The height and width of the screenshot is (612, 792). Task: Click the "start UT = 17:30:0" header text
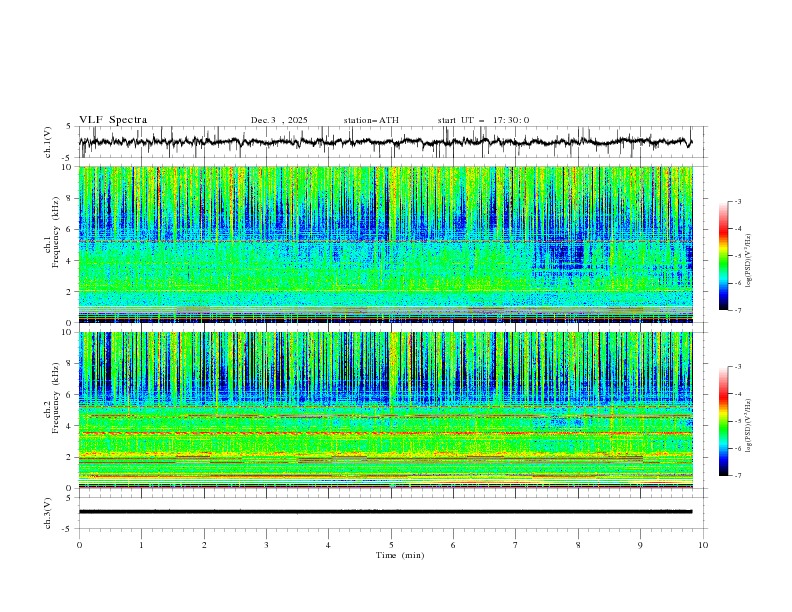coord(483,120)
